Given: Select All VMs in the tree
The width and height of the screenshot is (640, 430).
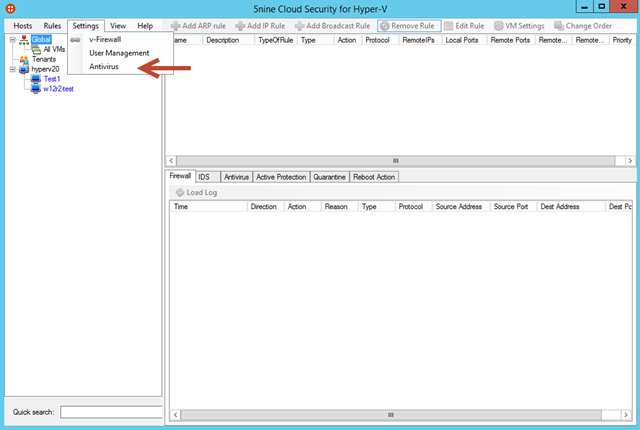Looking at the screenshot, I should pos(54,49).
